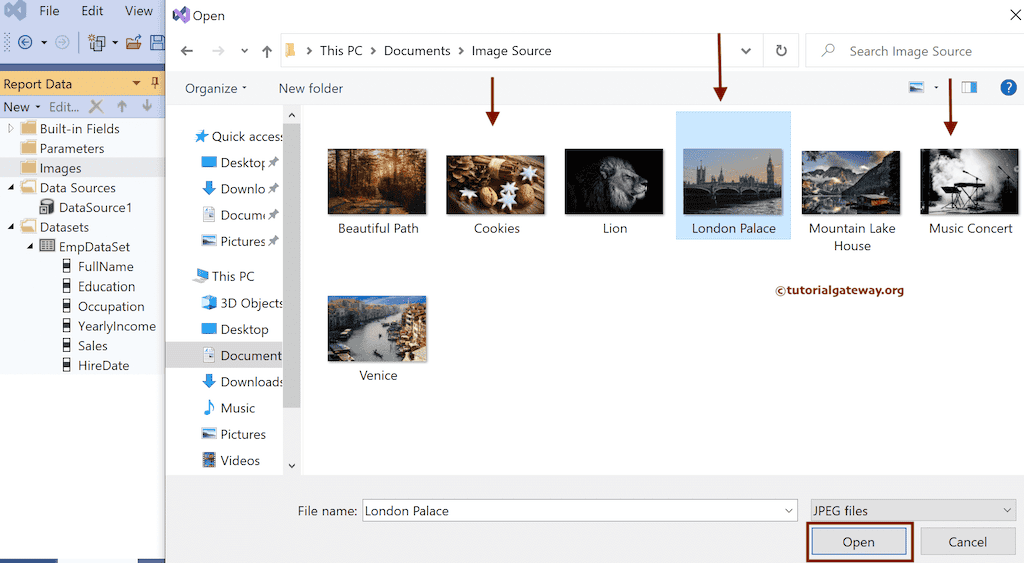Click This PC in address breadcrumb
Viewport: 1024px width, 563px height.
pos(341,51)
